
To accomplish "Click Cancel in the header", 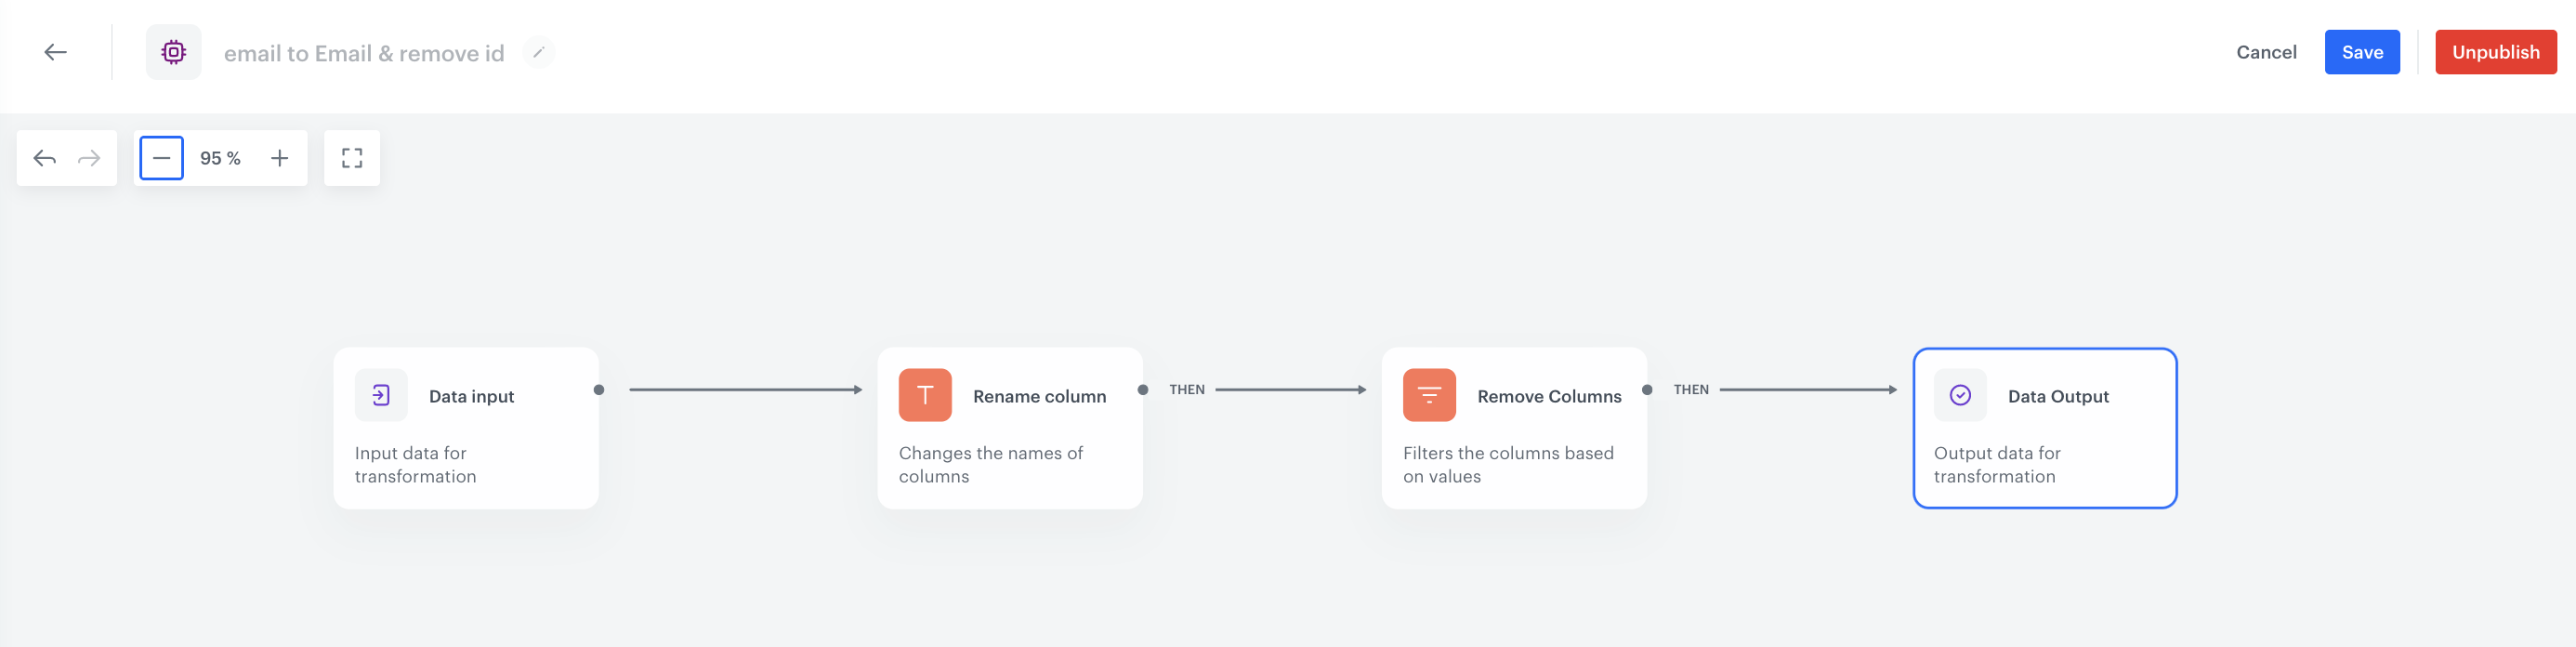I will pos(2266,52).
